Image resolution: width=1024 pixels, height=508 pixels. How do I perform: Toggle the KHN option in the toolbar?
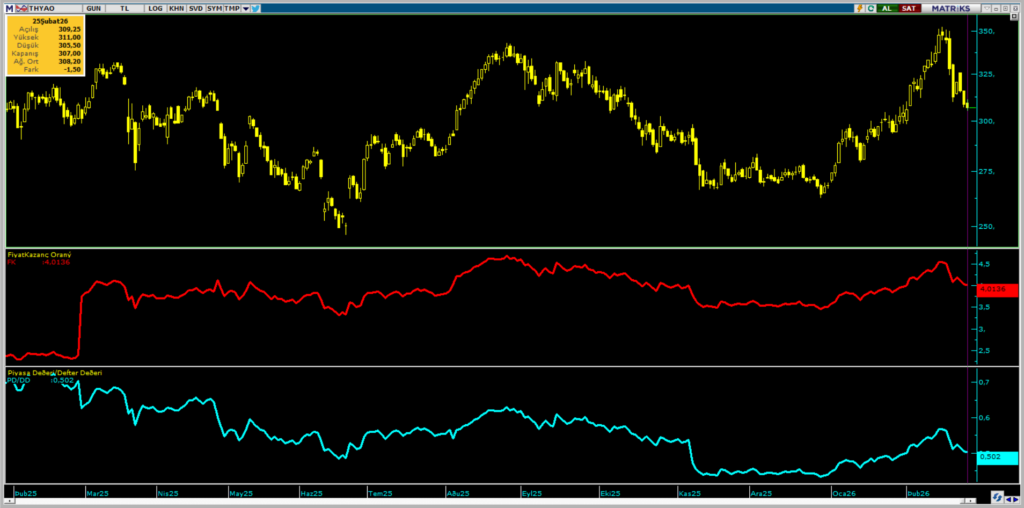[x=176, y=7]
